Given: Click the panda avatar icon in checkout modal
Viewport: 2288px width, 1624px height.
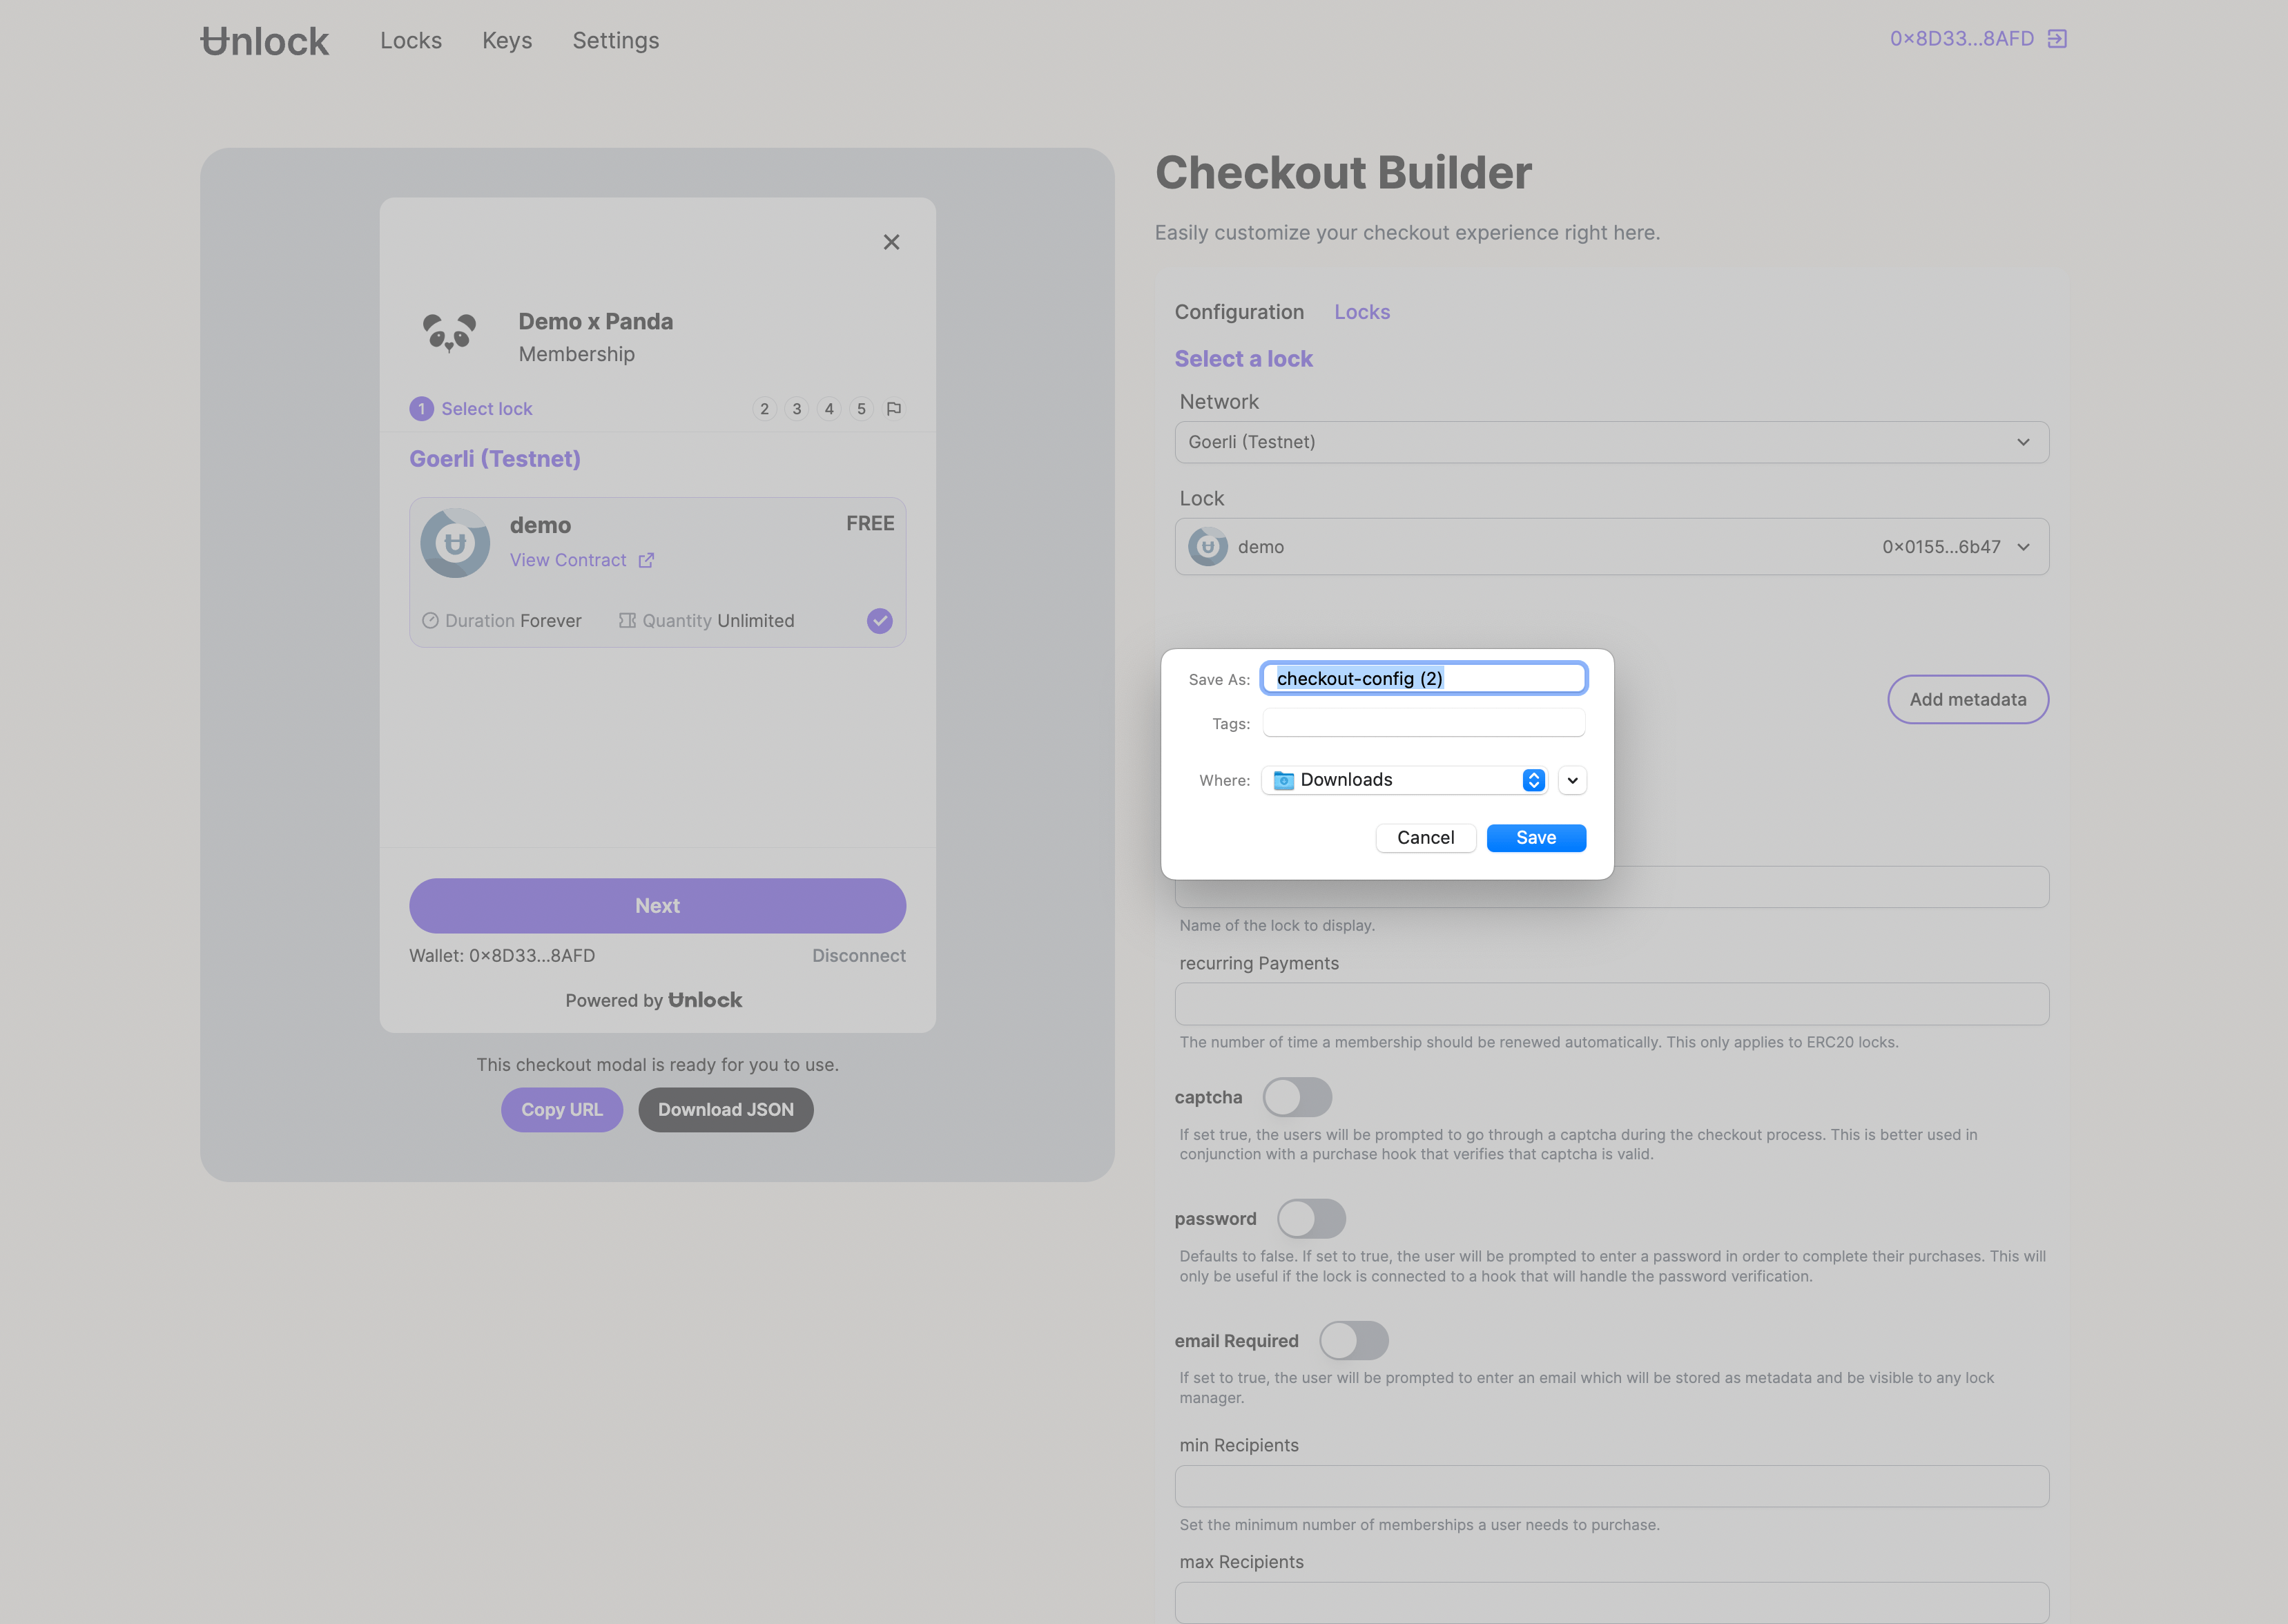Looking at the screenshot, I should pos(450,336).
